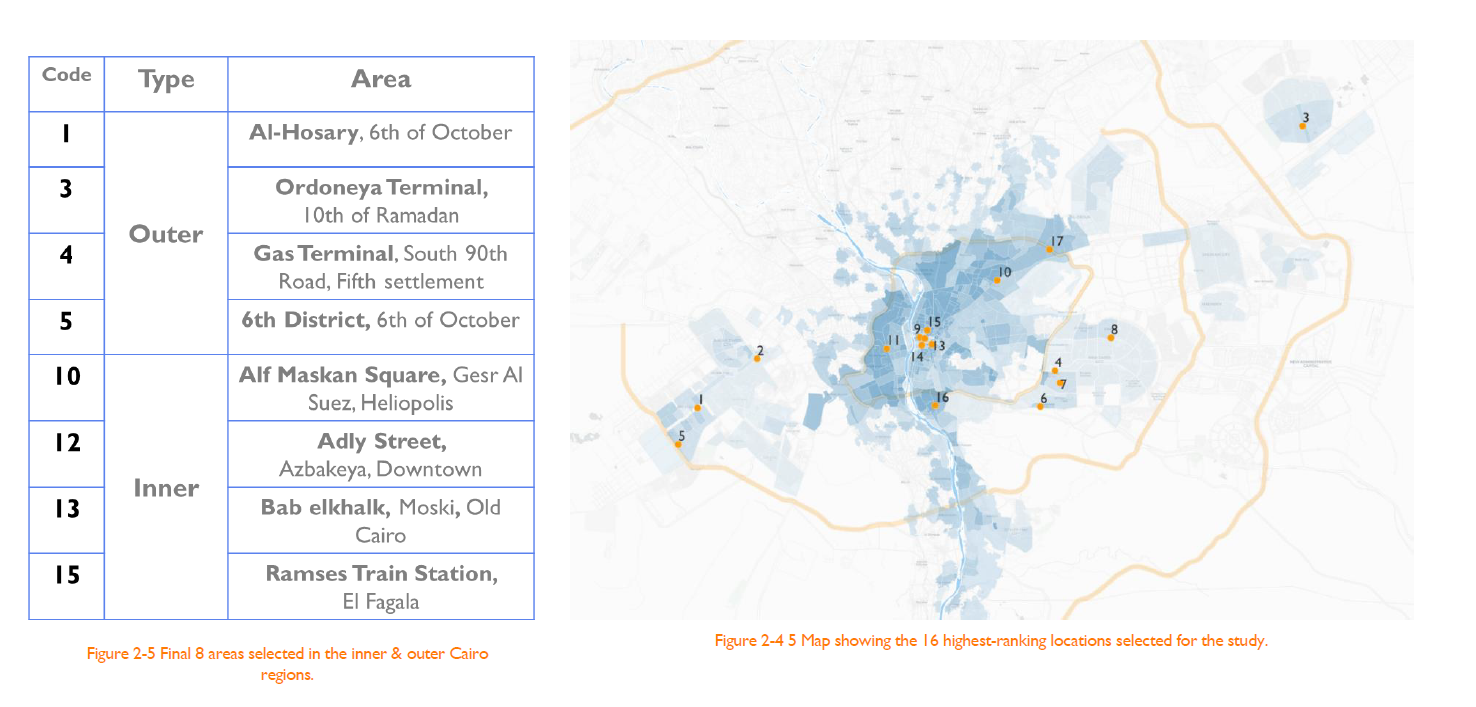
Task: Select map marker 5 in the southwest
Action: (x=678, y=444)
